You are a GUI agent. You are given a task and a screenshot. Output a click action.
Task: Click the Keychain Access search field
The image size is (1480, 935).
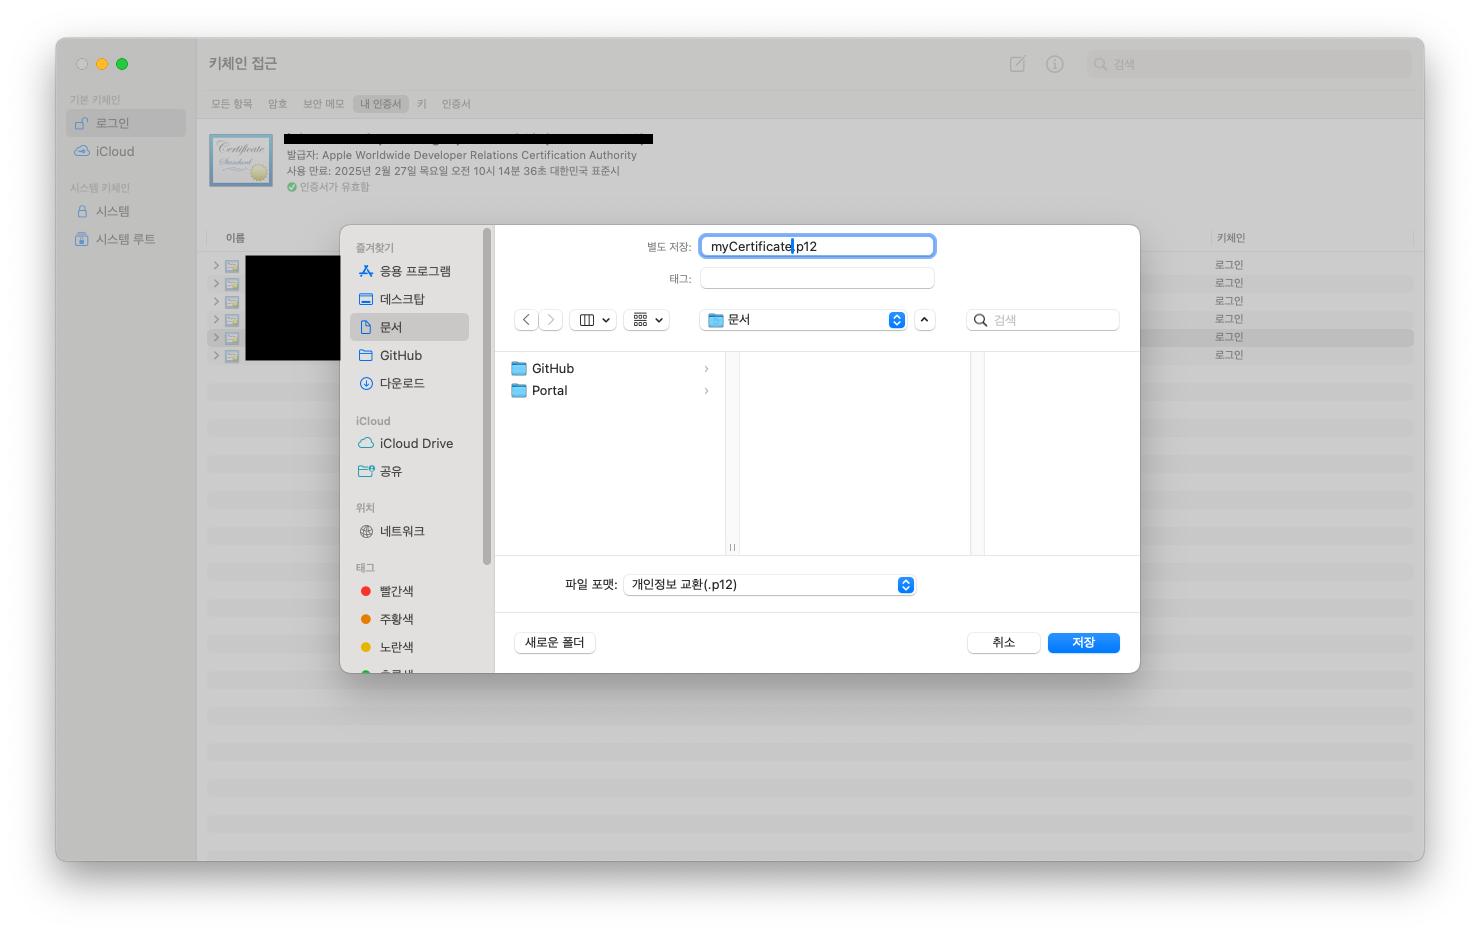click(x=1249, y=64)
